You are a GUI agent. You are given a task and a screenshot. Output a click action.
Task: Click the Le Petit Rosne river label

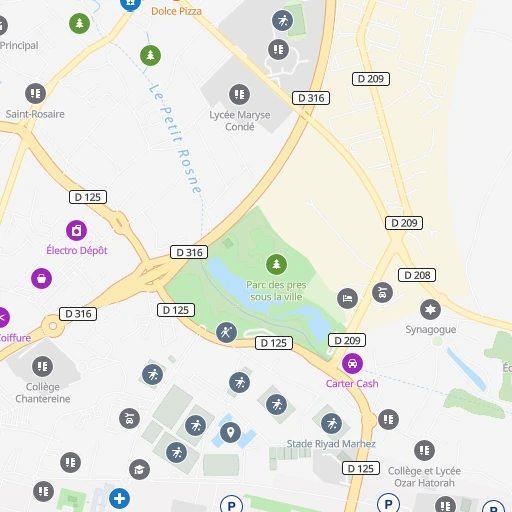(x=175, y=139)
